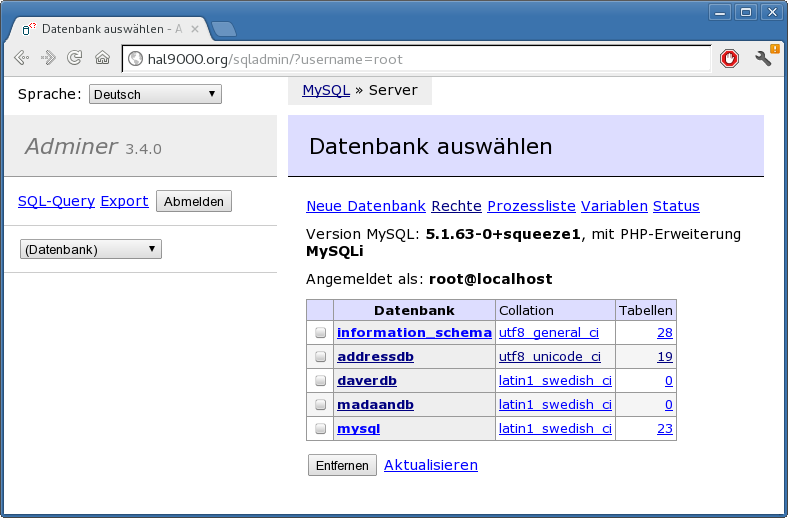Image resolution: width=788 pixels, height=518 pixels.
Task: Click latin1_swedish_ci collation for madaandb
Action: 555,404
